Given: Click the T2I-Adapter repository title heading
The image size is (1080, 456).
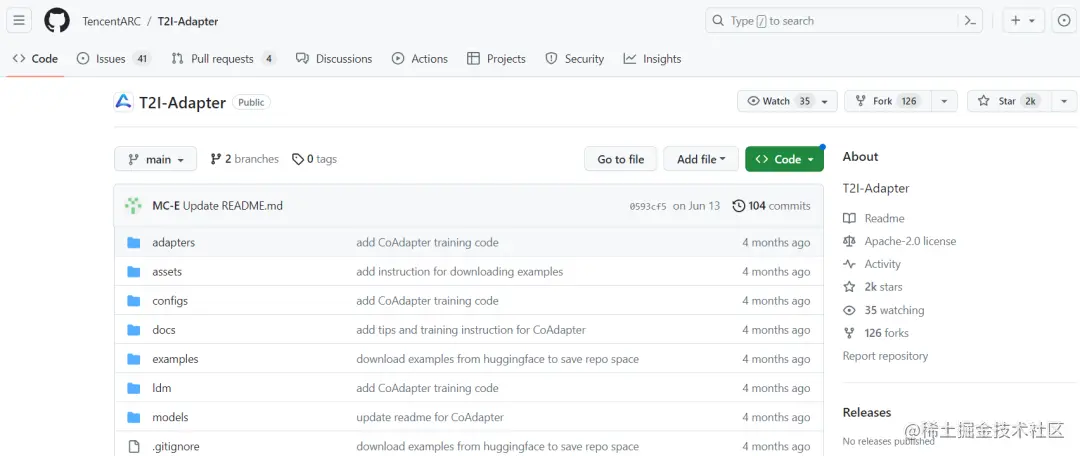Looking at the screenshot, I should 183,103.
